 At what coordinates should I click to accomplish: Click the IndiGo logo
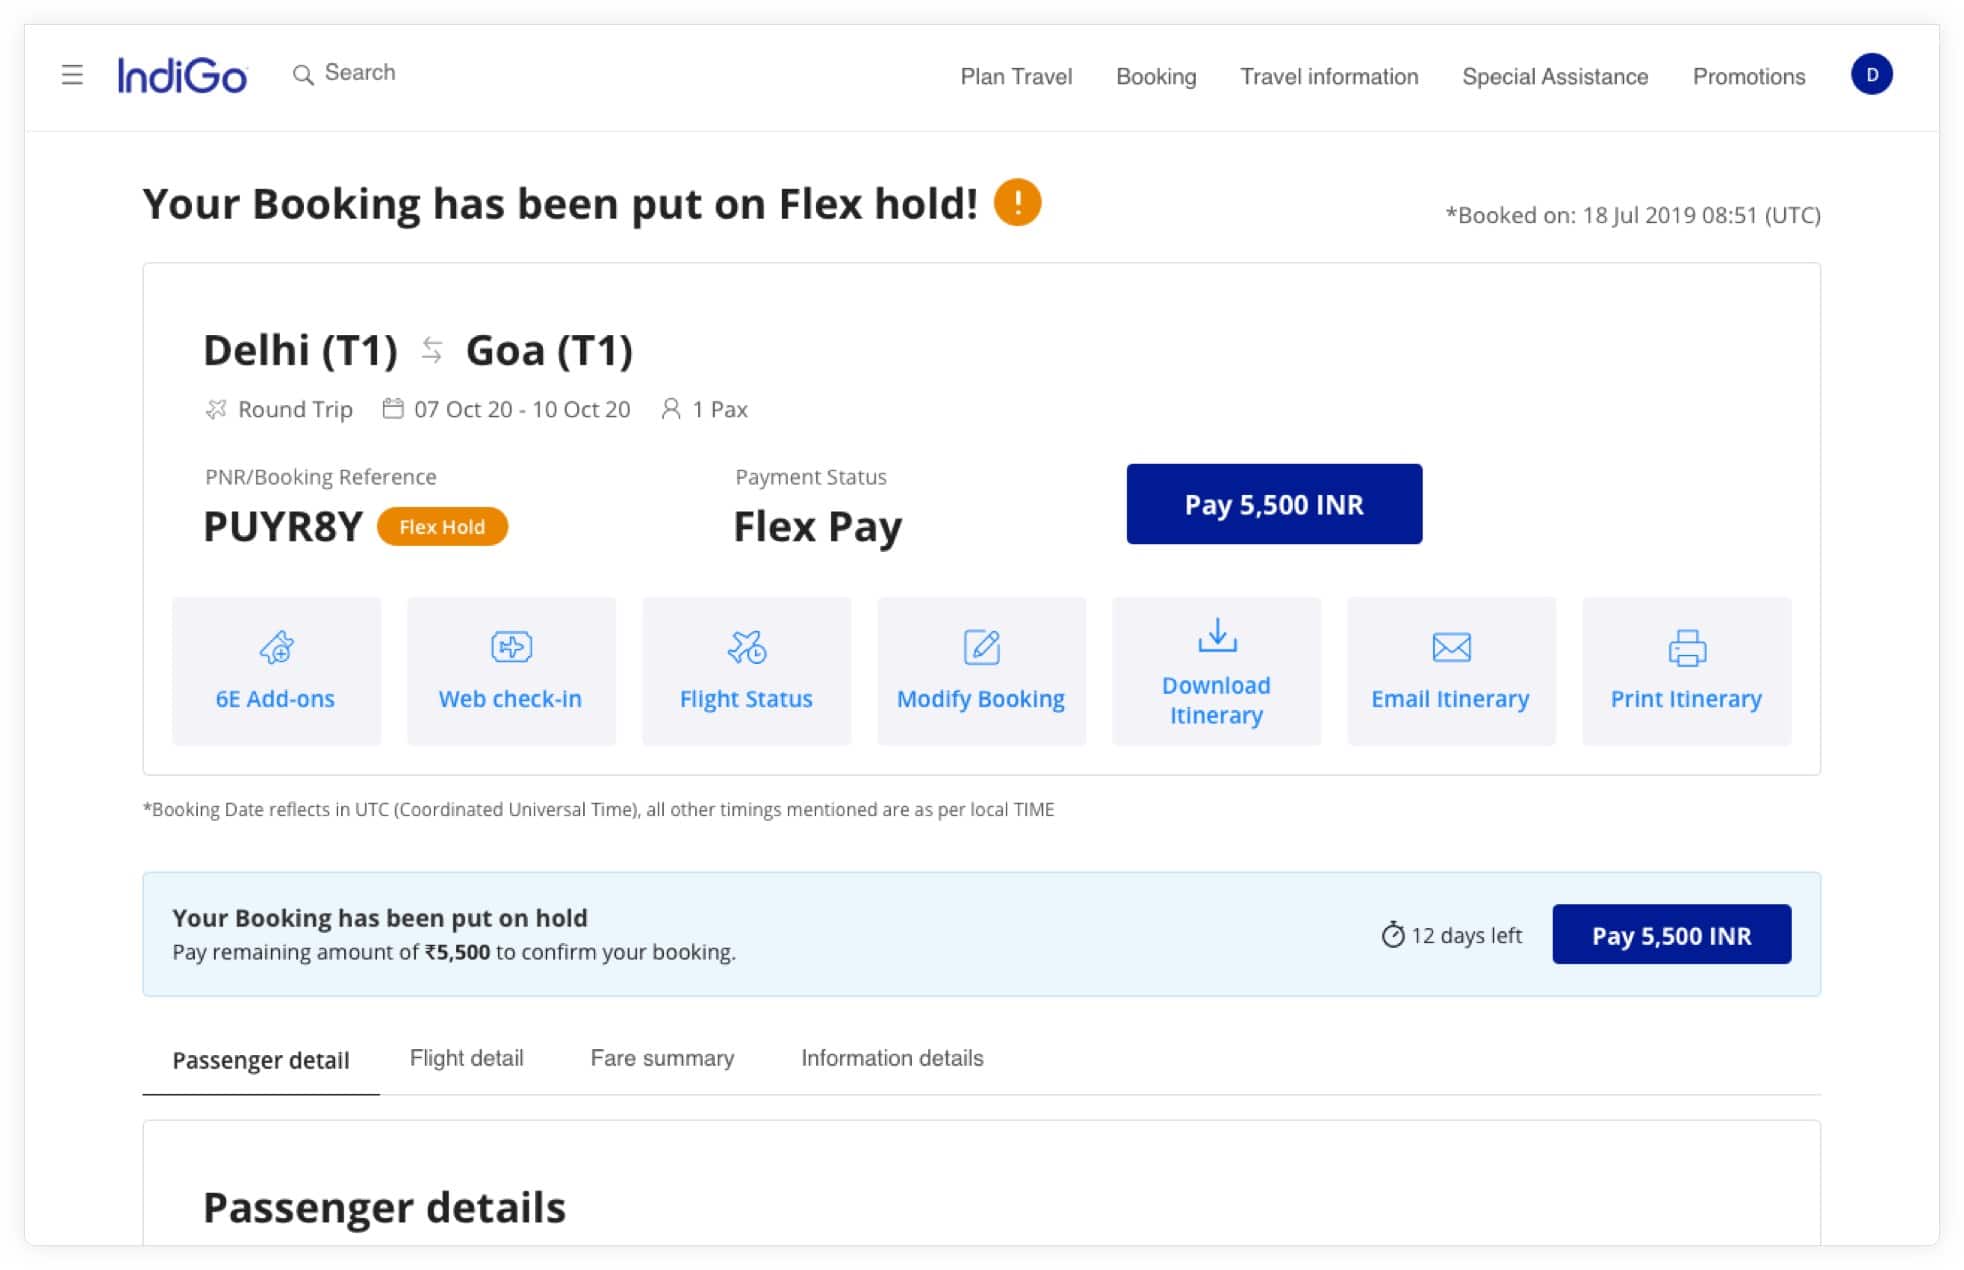coord(182,75)
